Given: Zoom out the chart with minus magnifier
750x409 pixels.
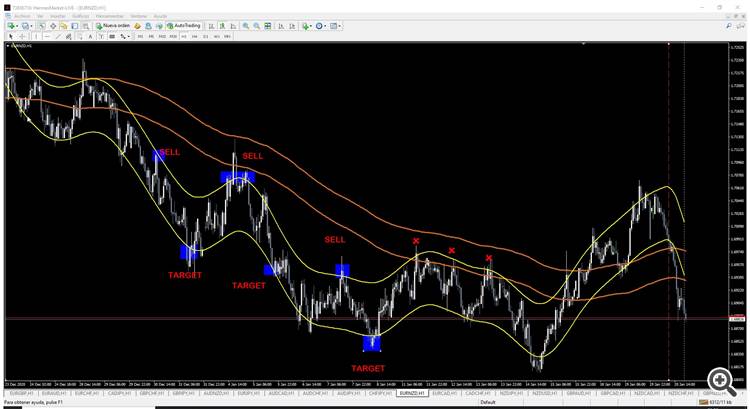Looking at the screenshot, I should (x=257, y=26).
